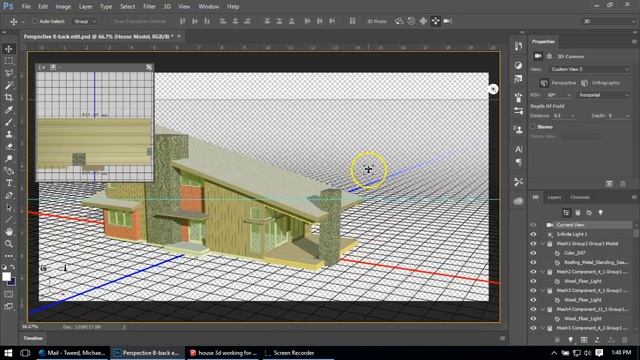Click the Scale 3D camera mode icon

(448, 21)
